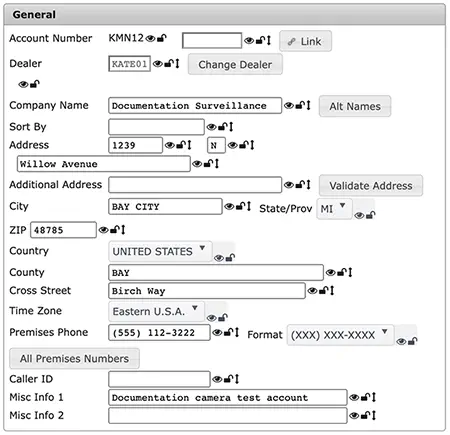Click the ZIP field containing 48785
The image size is (450, 435).
point(63,230)
